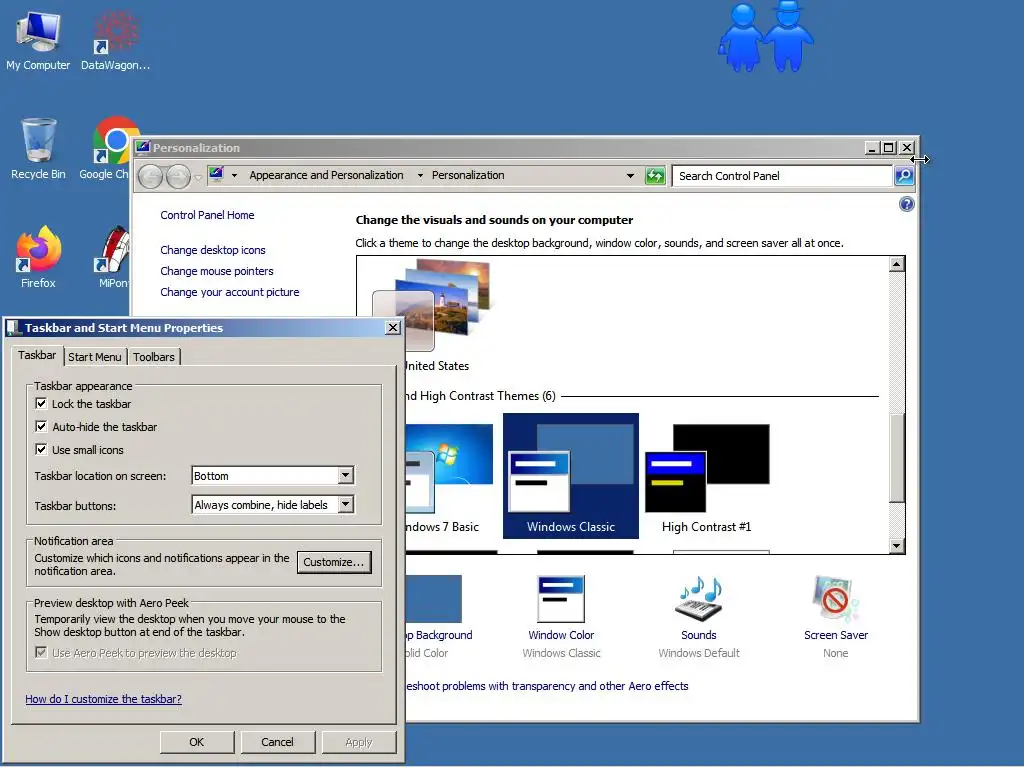Click the Search Control Panel field
Viewport: 1024px width, 768px height.
tap(782, 176)
